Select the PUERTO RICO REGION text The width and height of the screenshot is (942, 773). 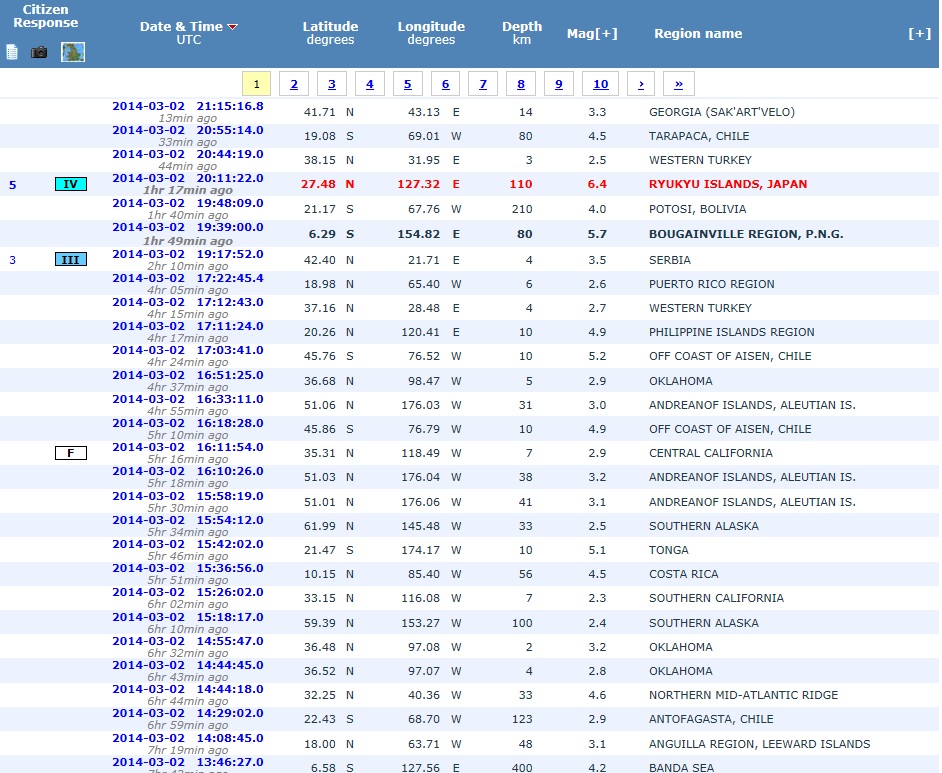pyautogui.click(x=712, y=284)
